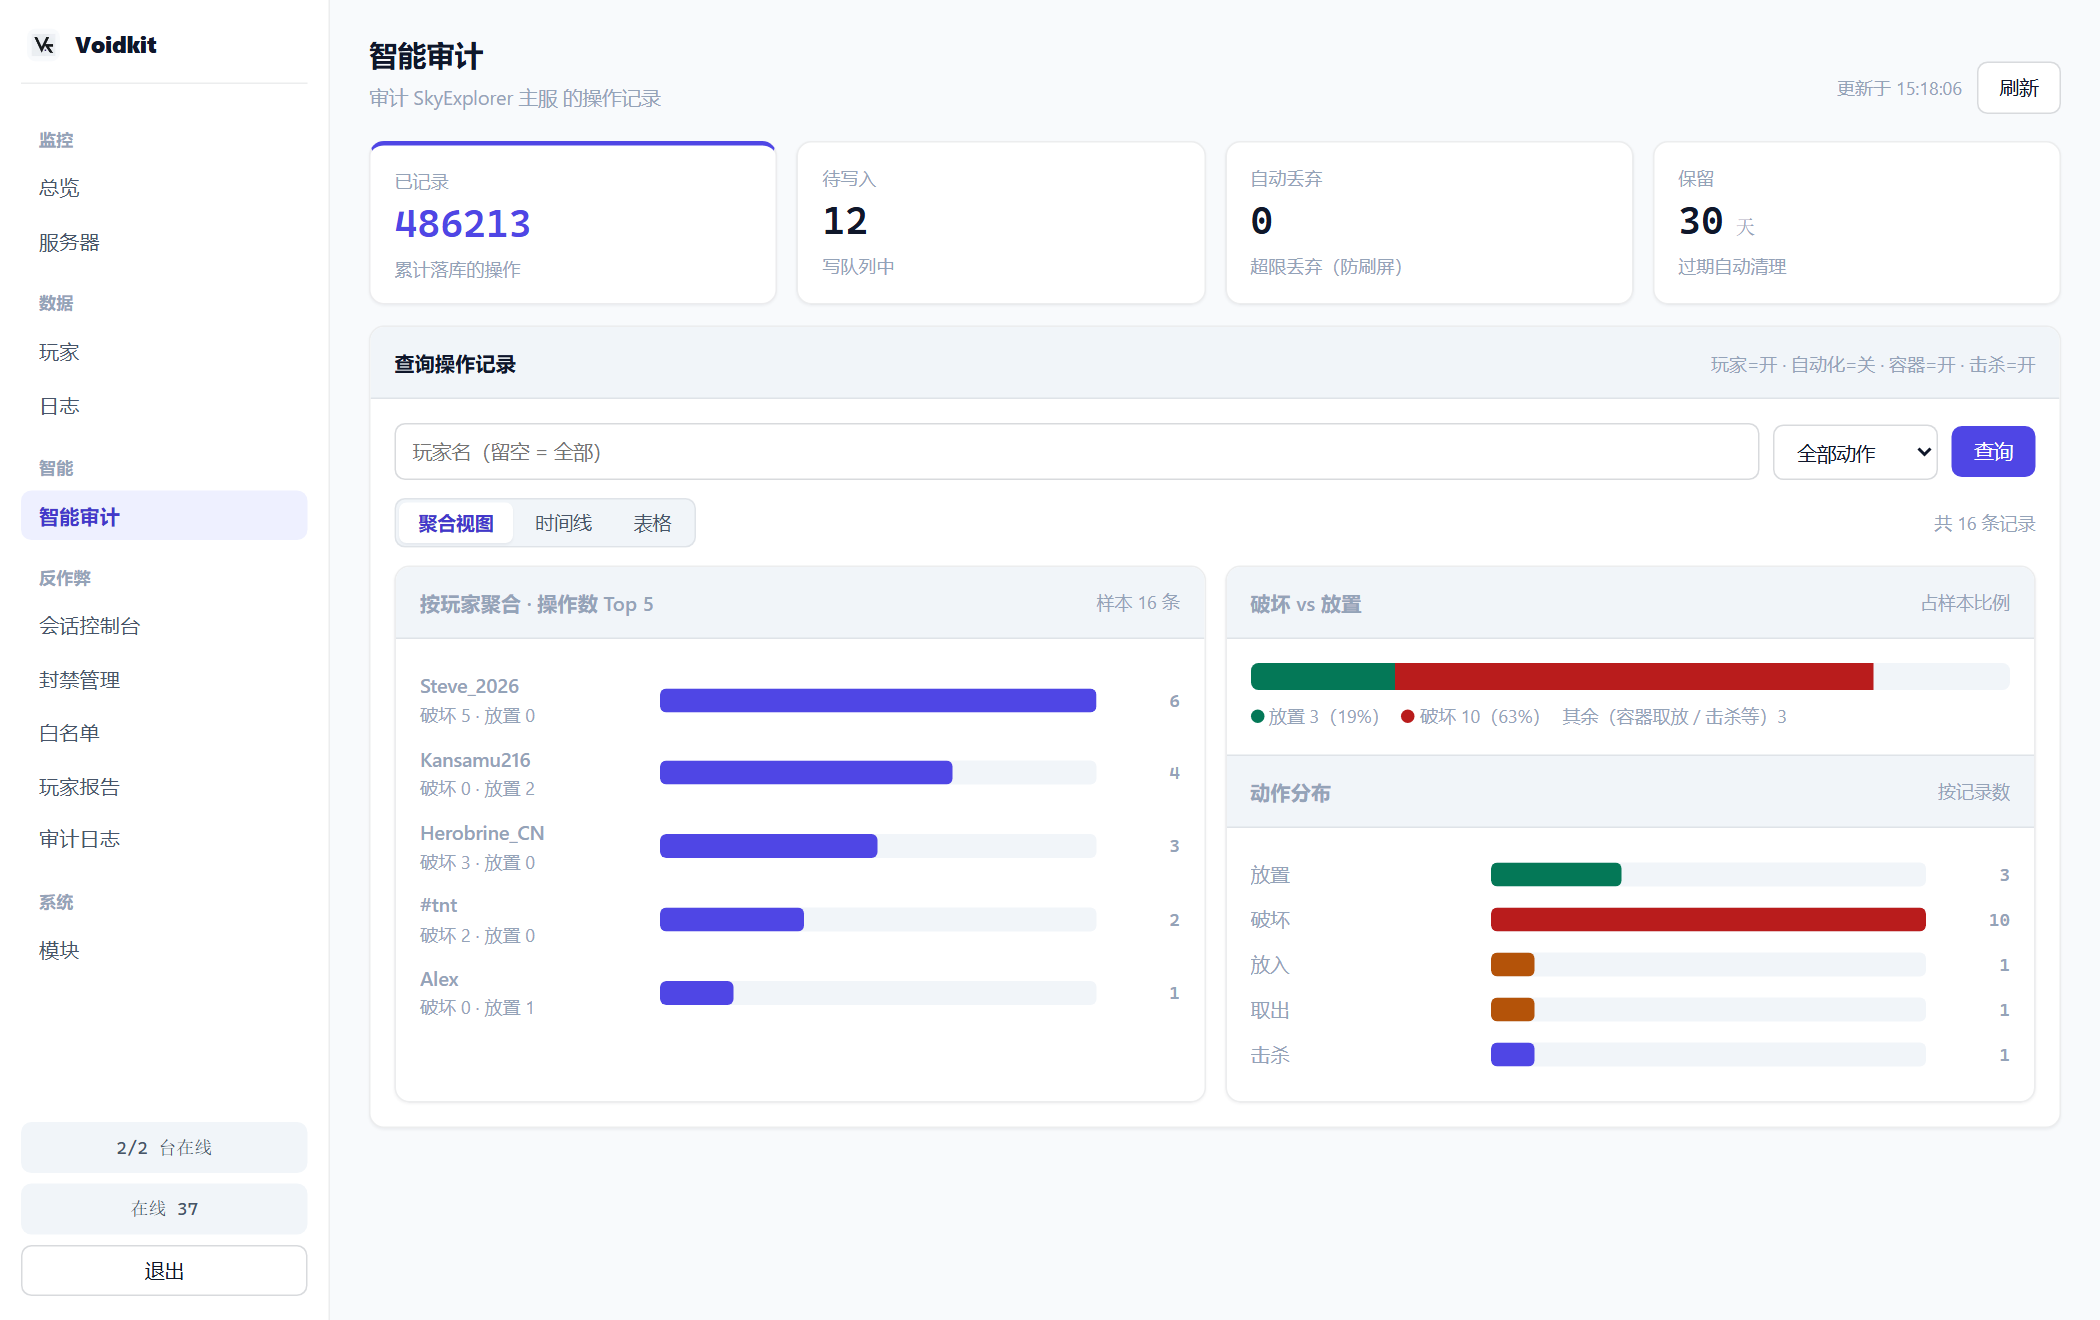Screen dimensions: 2100x1320
Task: Select 智能审计 in the sidebar
Action: [164, 516]
